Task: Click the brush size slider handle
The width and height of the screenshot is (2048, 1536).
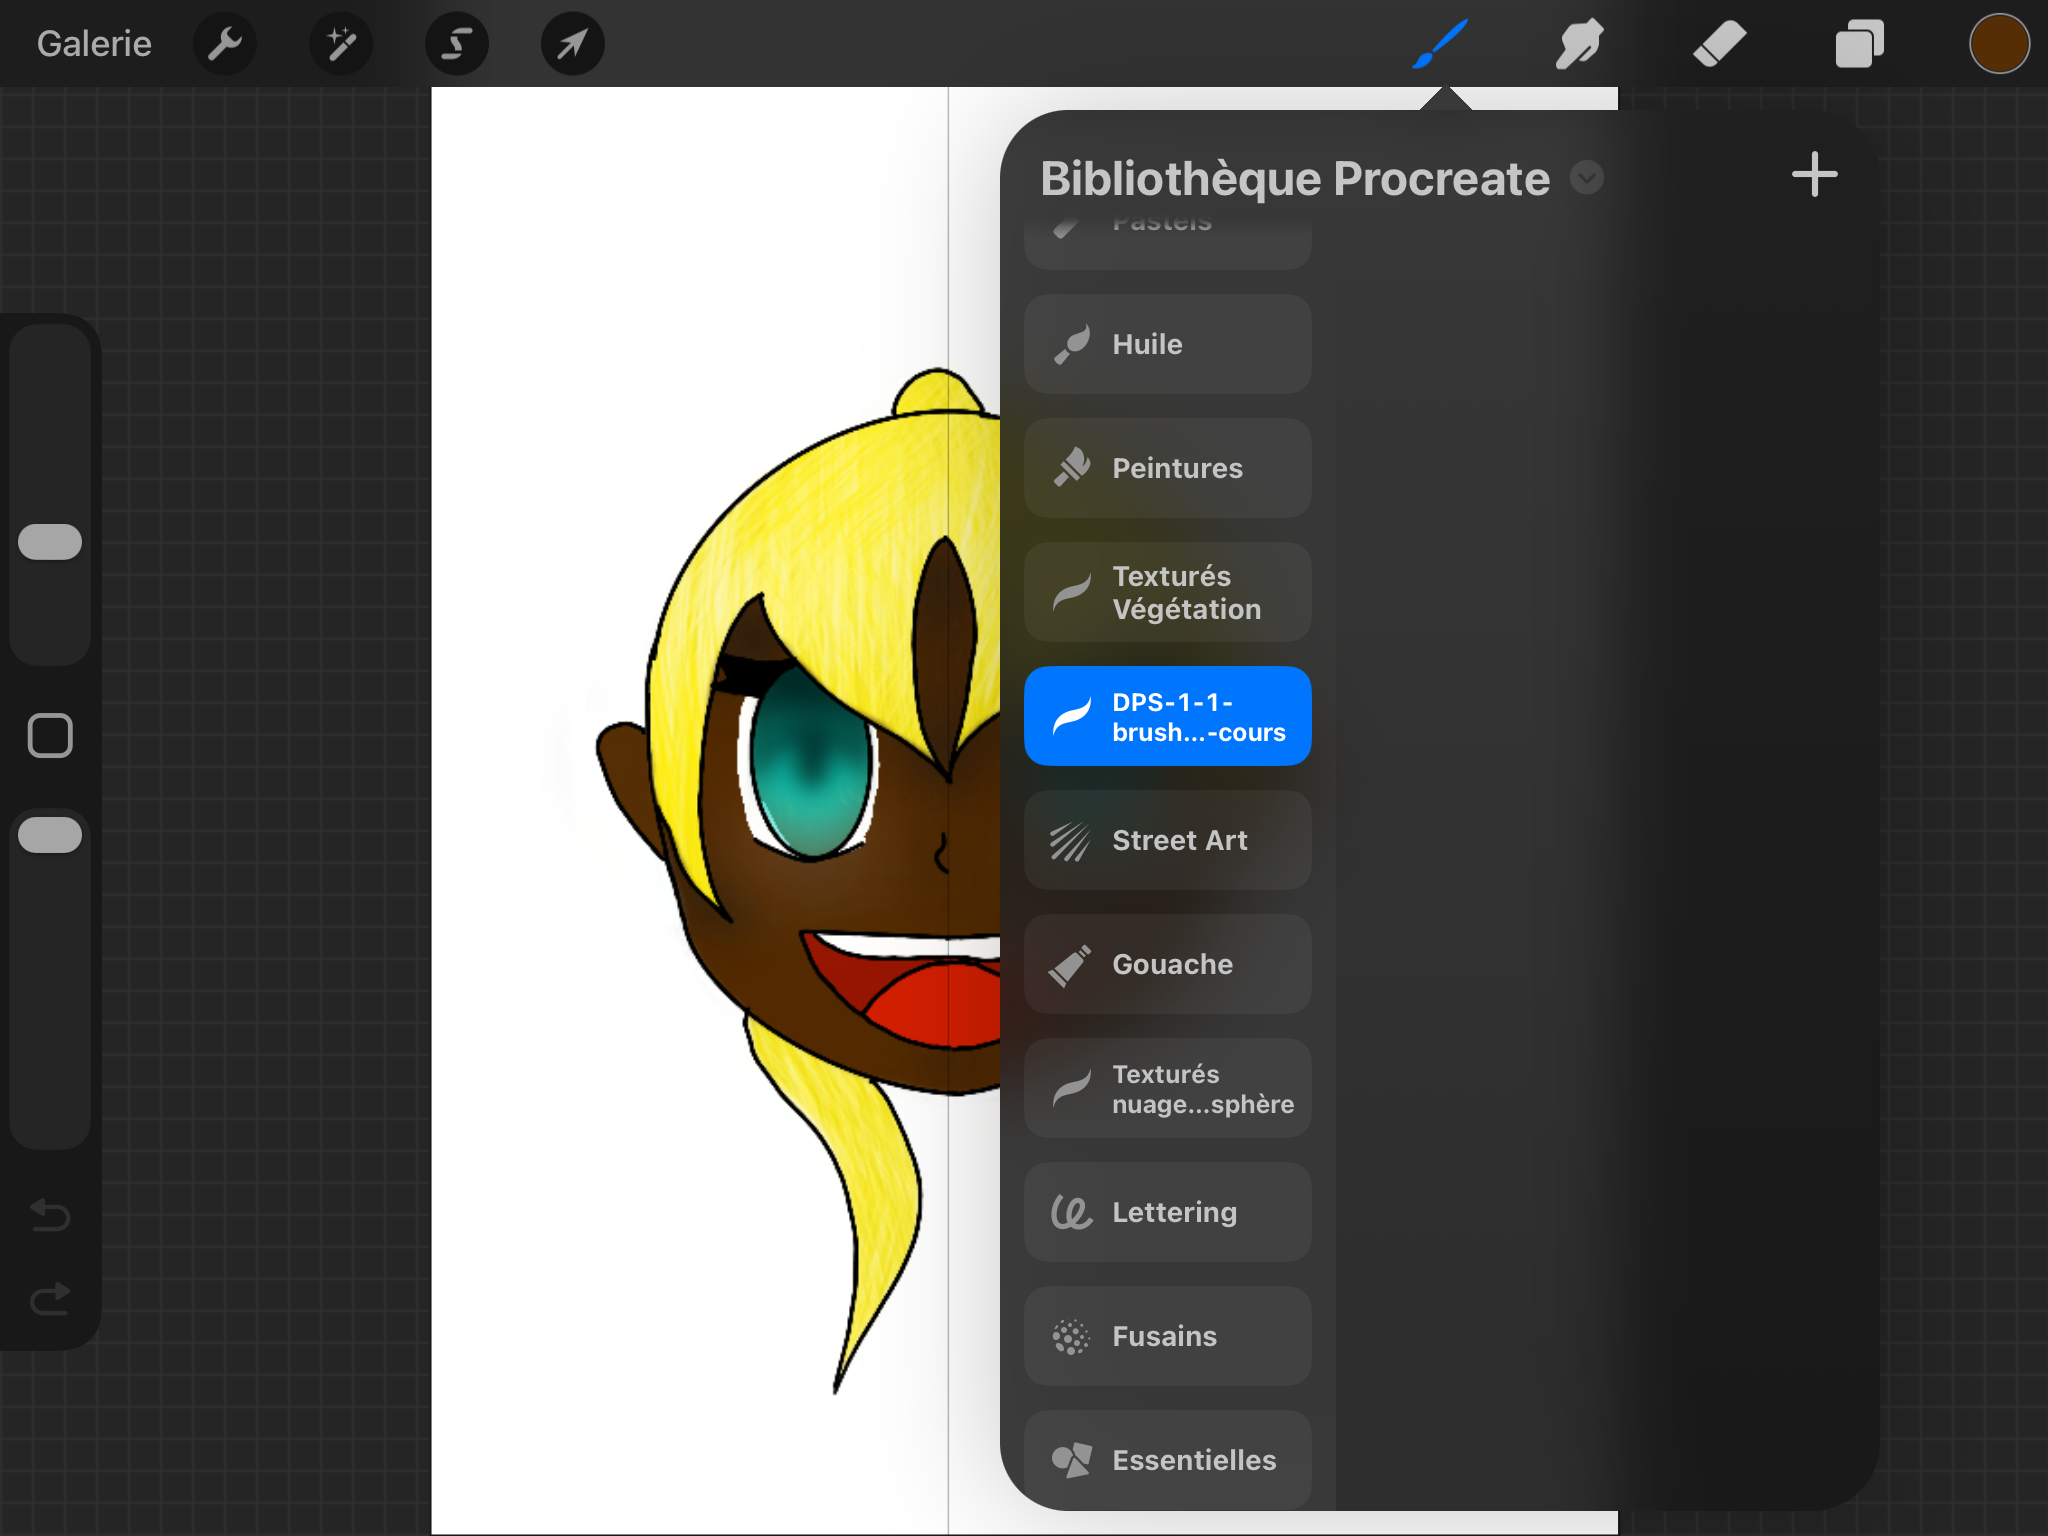Action: [50, 542]
